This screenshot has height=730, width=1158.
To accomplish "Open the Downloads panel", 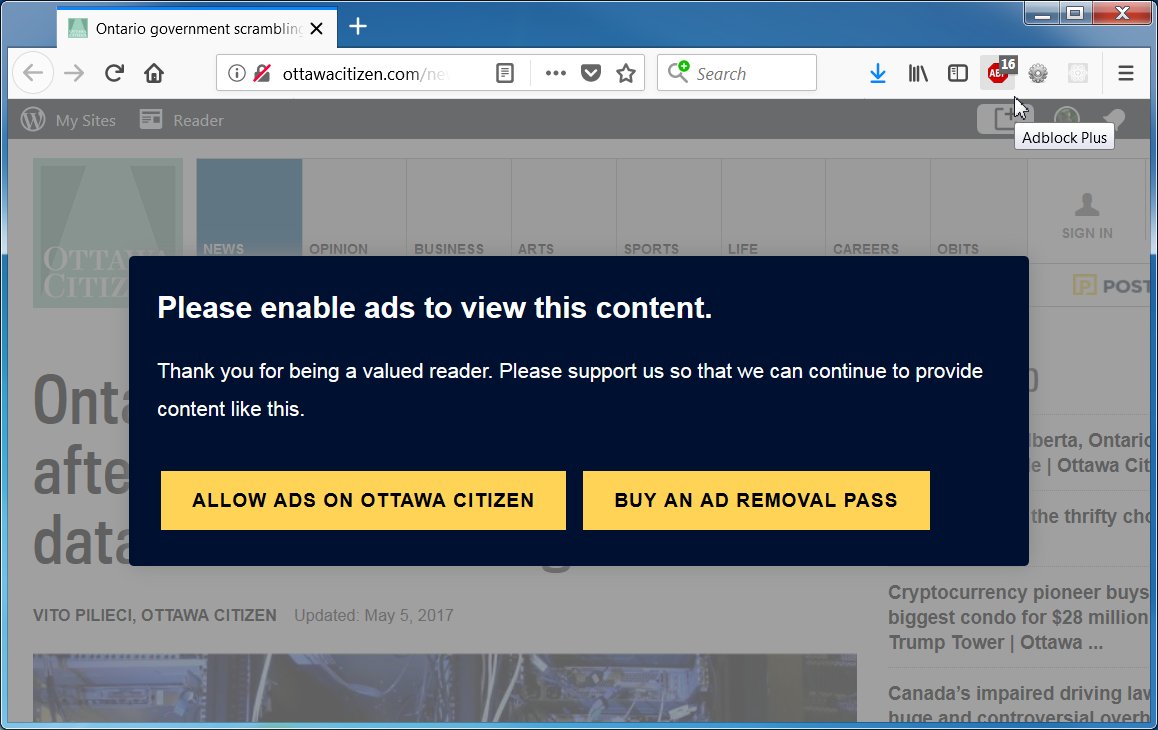I will click(877, 72).
